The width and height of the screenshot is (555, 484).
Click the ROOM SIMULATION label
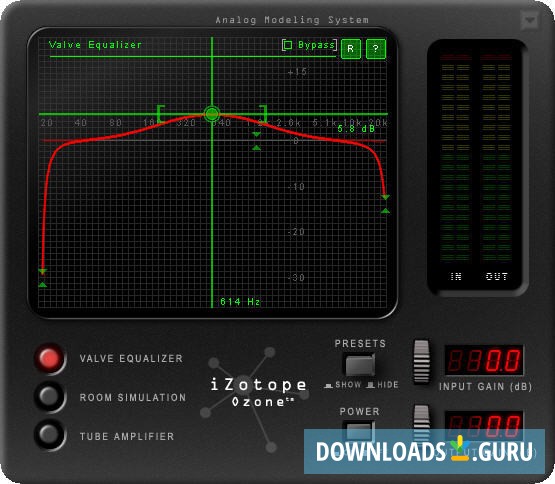tap(133, 398)
